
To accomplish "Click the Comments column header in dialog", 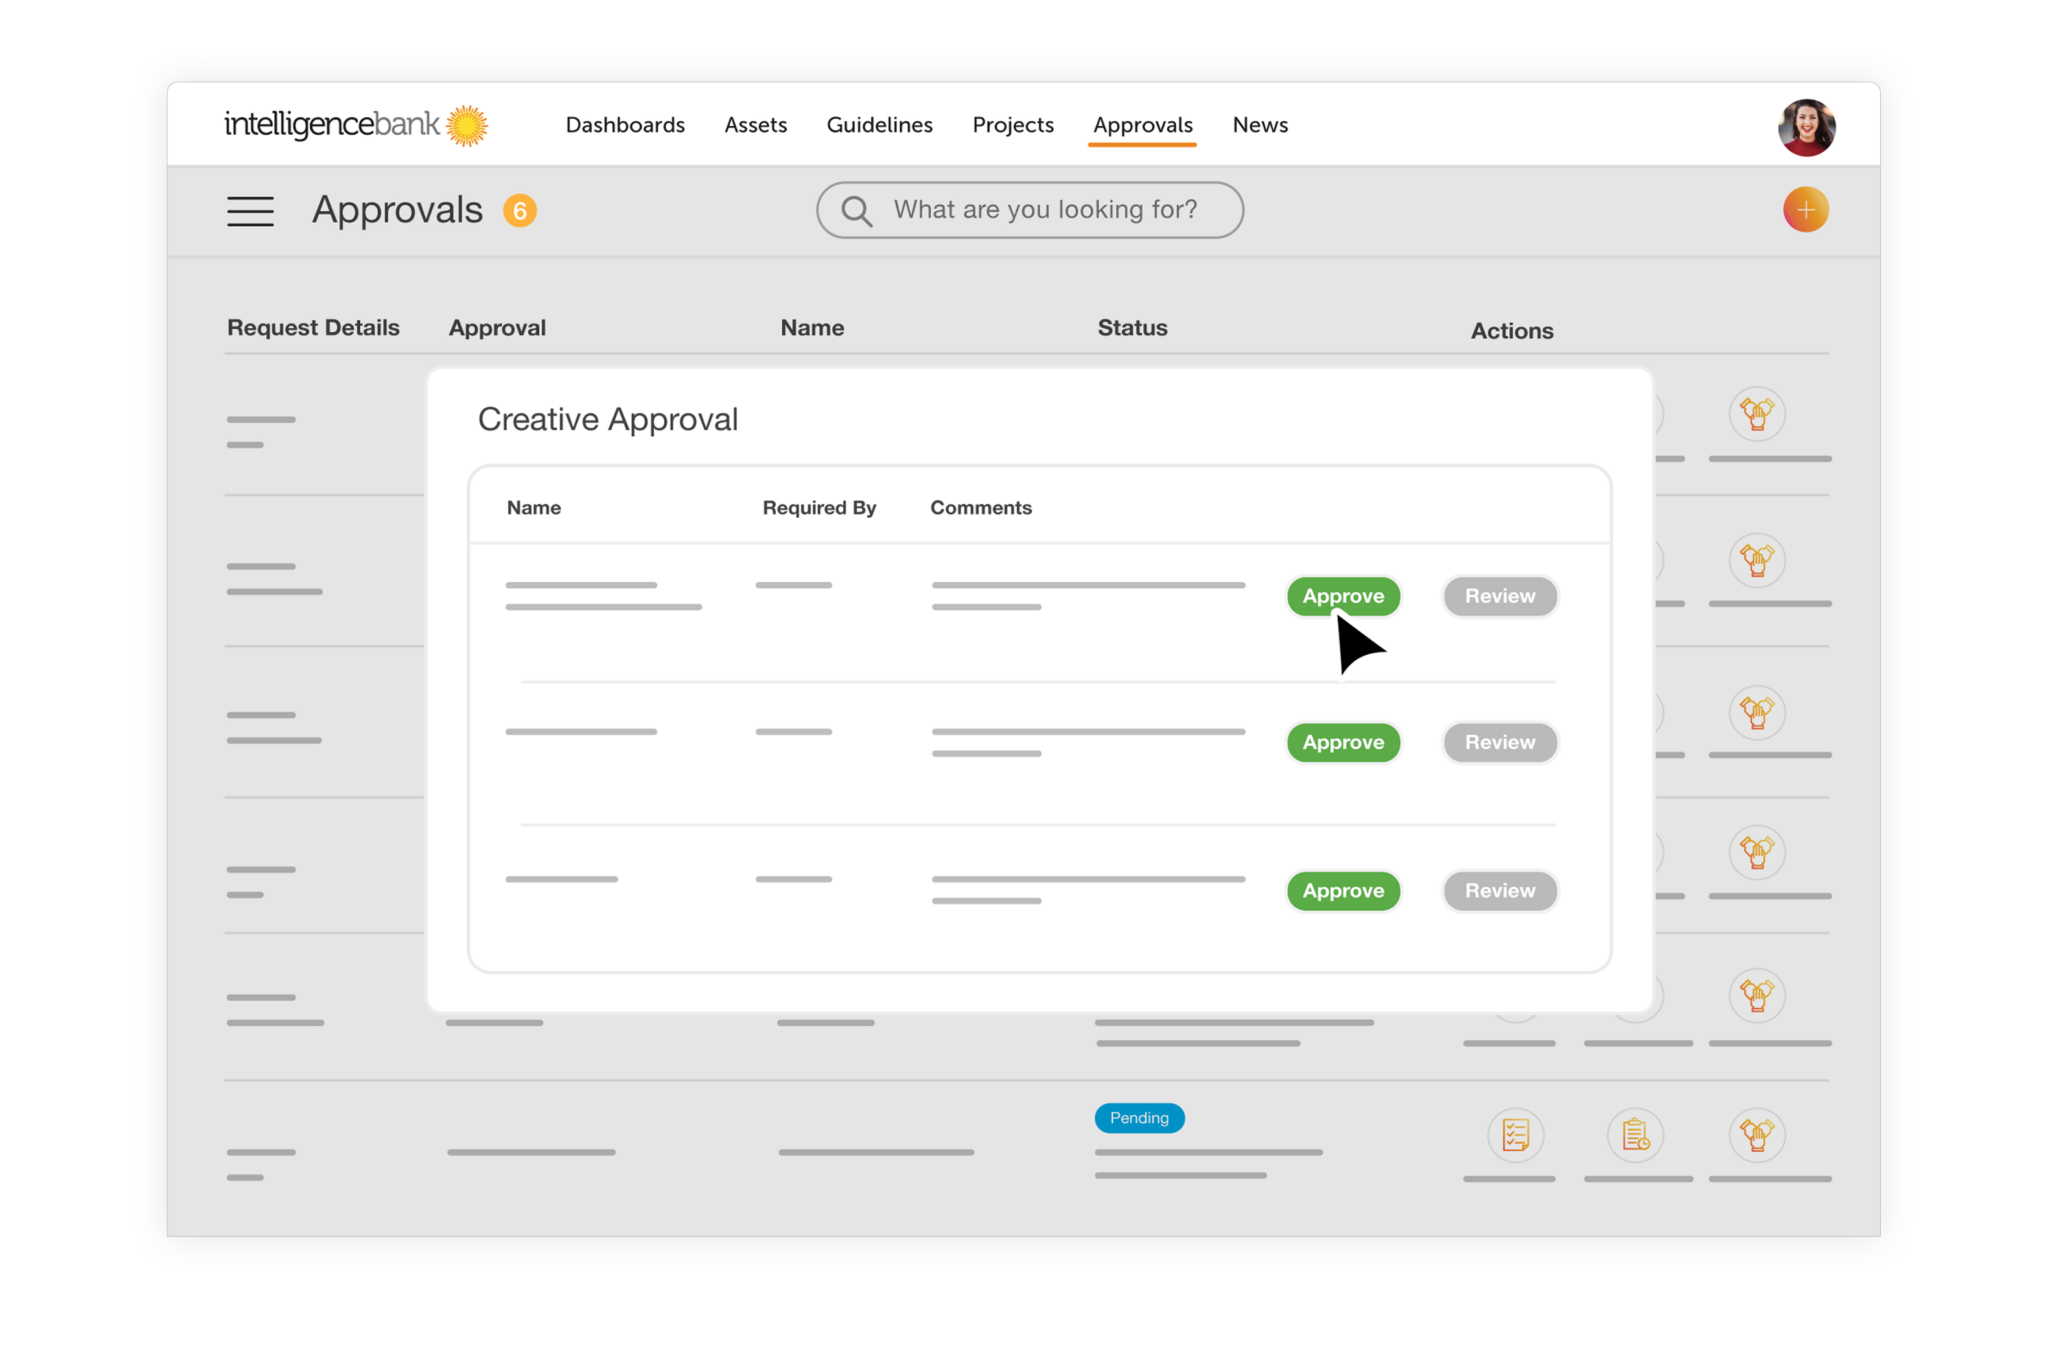I will click(x=980, y=508).
